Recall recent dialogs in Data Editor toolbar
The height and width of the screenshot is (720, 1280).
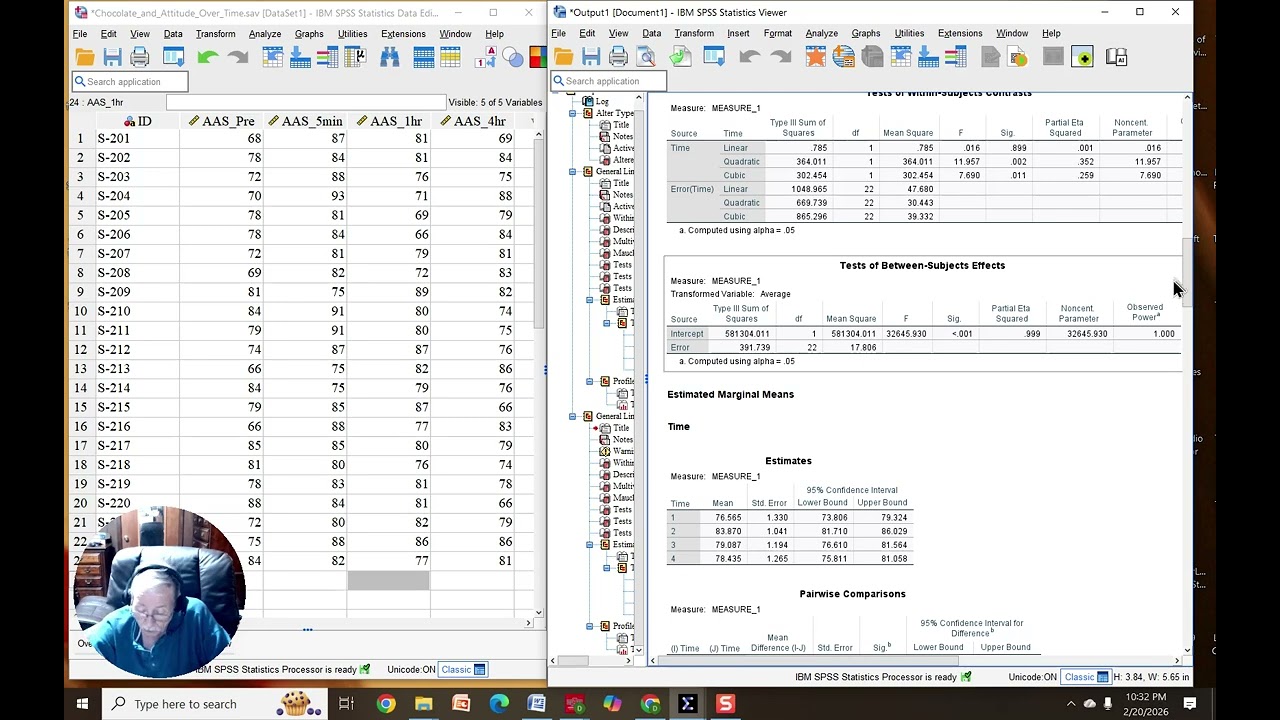pos(173,57)
